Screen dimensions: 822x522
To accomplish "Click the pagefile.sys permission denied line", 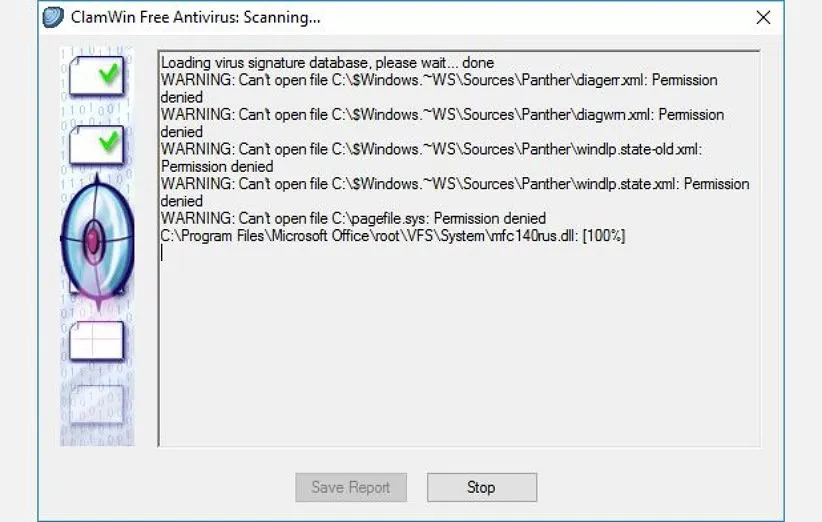I will coord(353,218).
